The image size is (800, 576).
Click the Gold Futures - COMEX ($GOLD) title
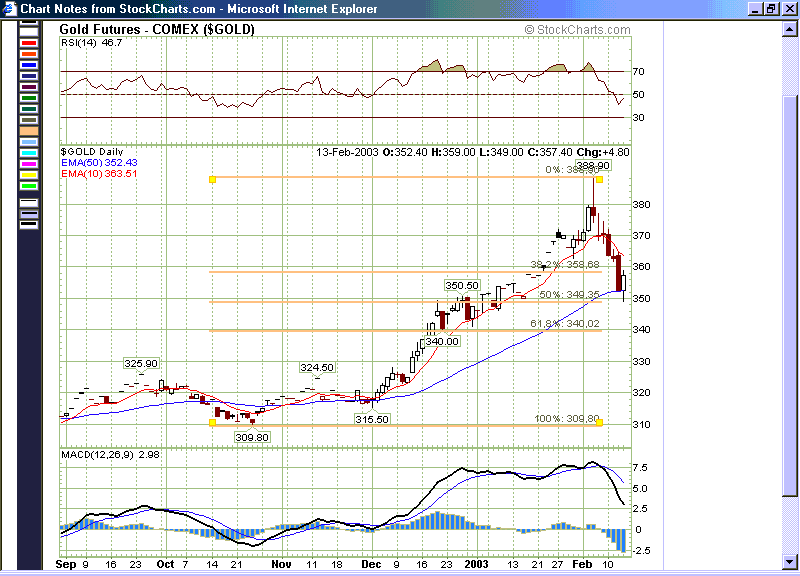coord(157,30)
